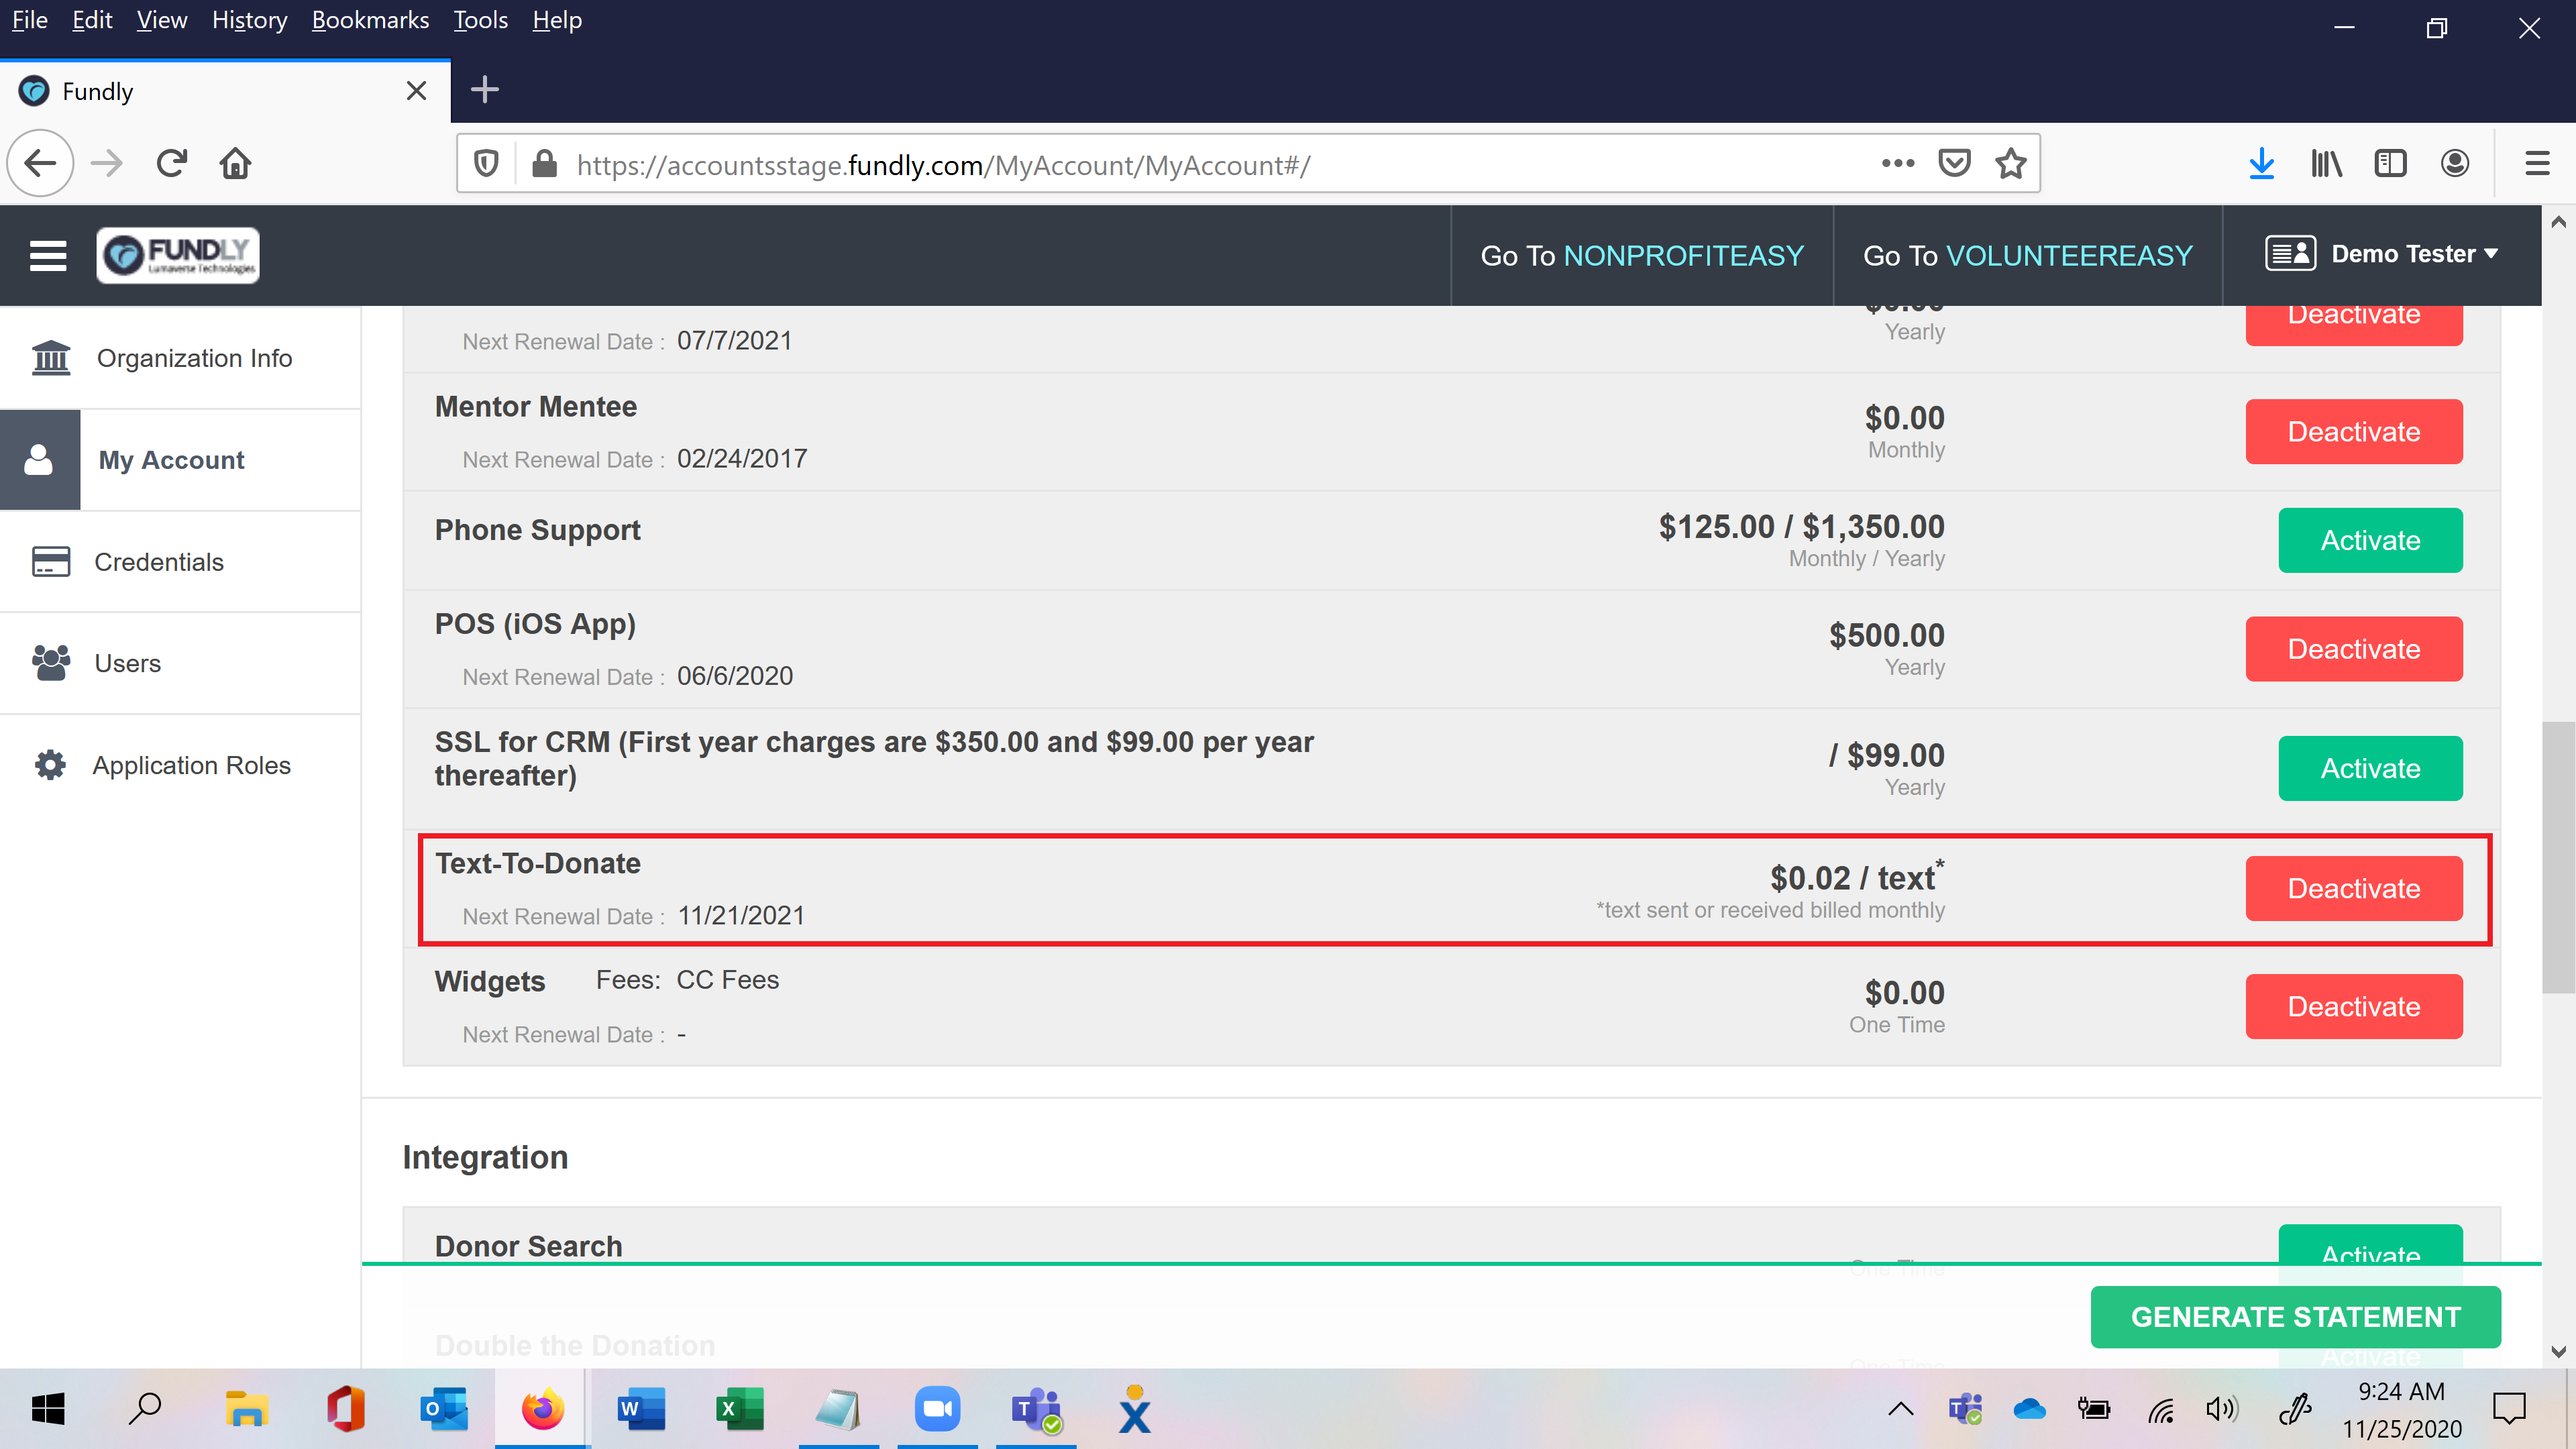Open the Fundly hamburger sidebar menu
The height and width of the screenshot is (1449, 2576).
[48, 255]
